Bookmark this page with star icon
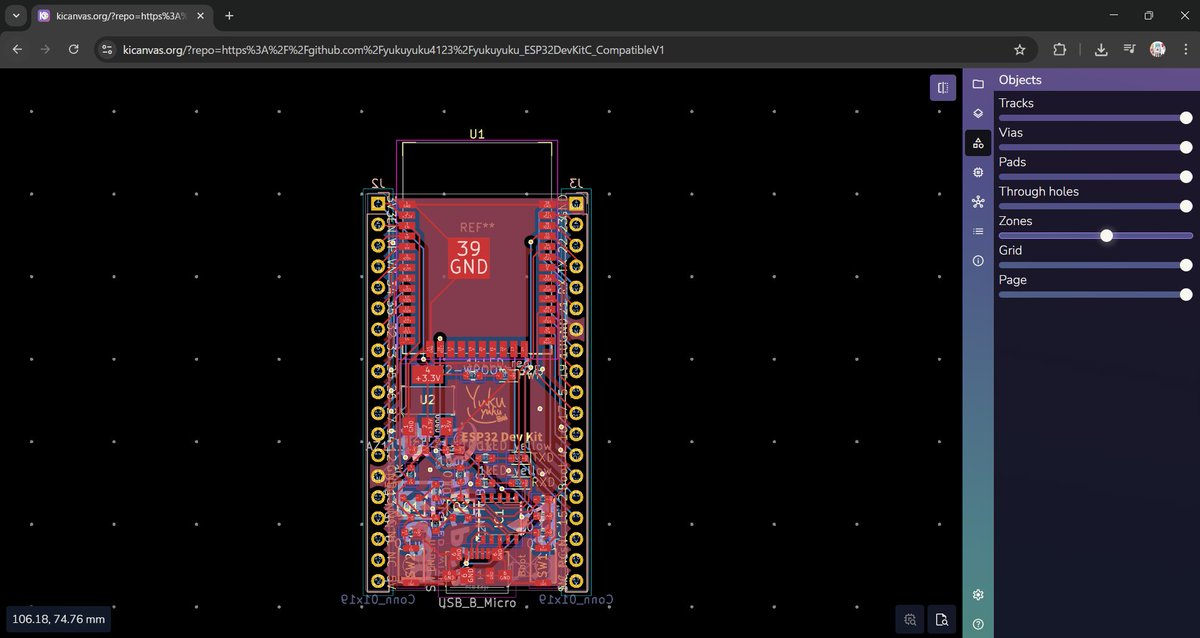 tap(1020, 49)
